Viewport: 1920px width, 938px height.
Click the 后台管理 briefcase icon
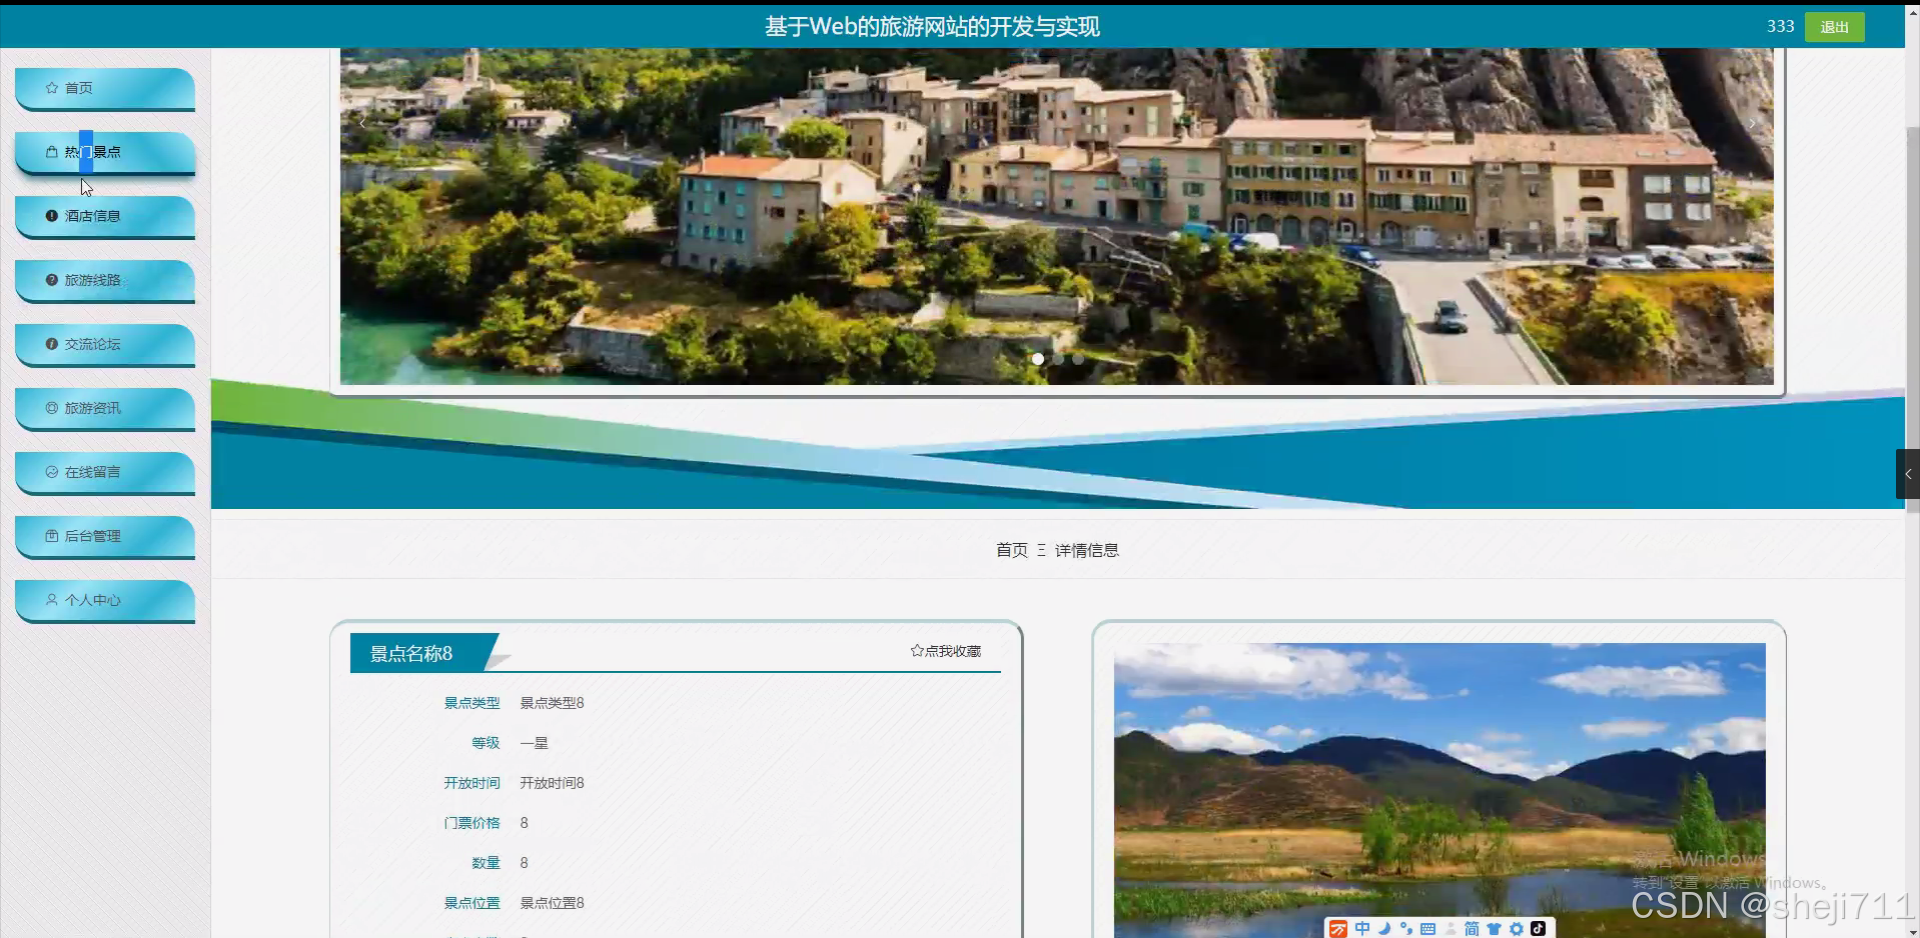point(52,536)
